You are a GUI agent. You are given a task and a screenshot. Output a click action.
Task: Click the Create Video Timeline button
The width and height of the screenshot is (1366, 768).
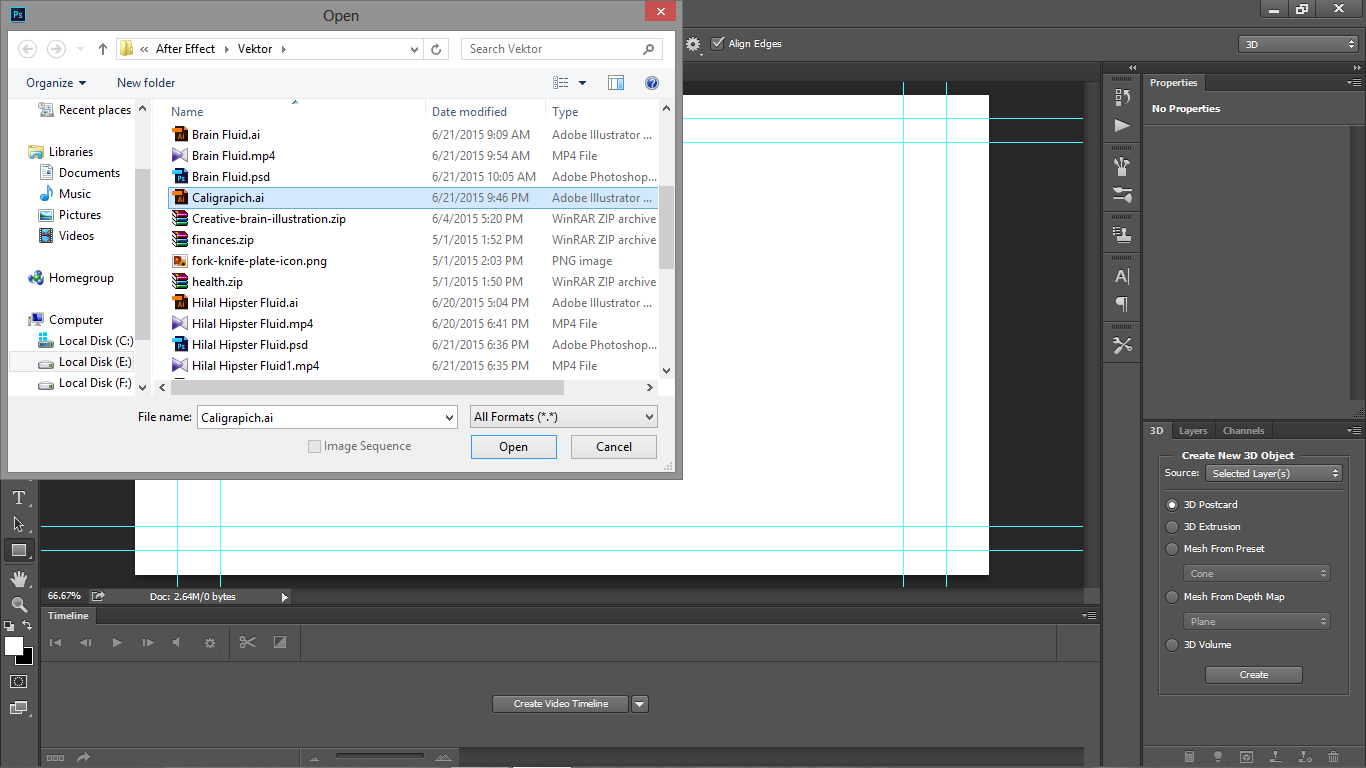[561, 704]
